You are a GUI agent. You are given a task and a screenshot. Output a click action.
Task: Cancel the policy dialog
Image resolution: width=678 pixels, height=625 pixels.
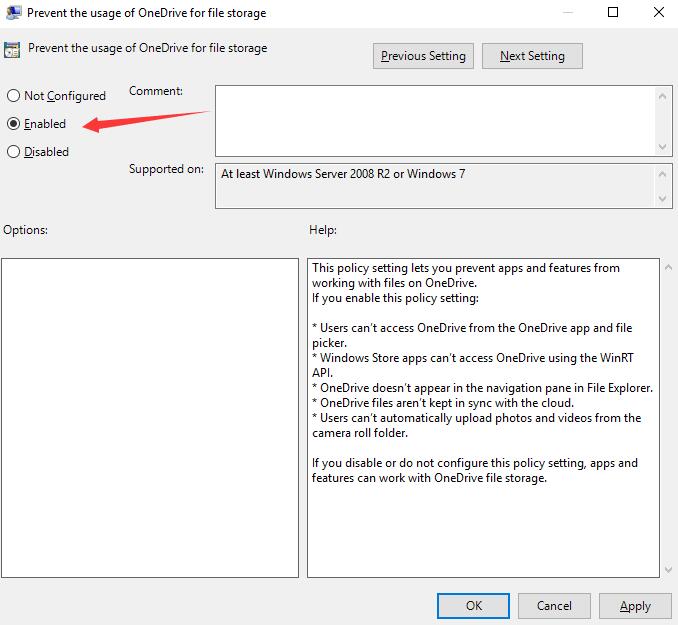[x=554, y=606]
